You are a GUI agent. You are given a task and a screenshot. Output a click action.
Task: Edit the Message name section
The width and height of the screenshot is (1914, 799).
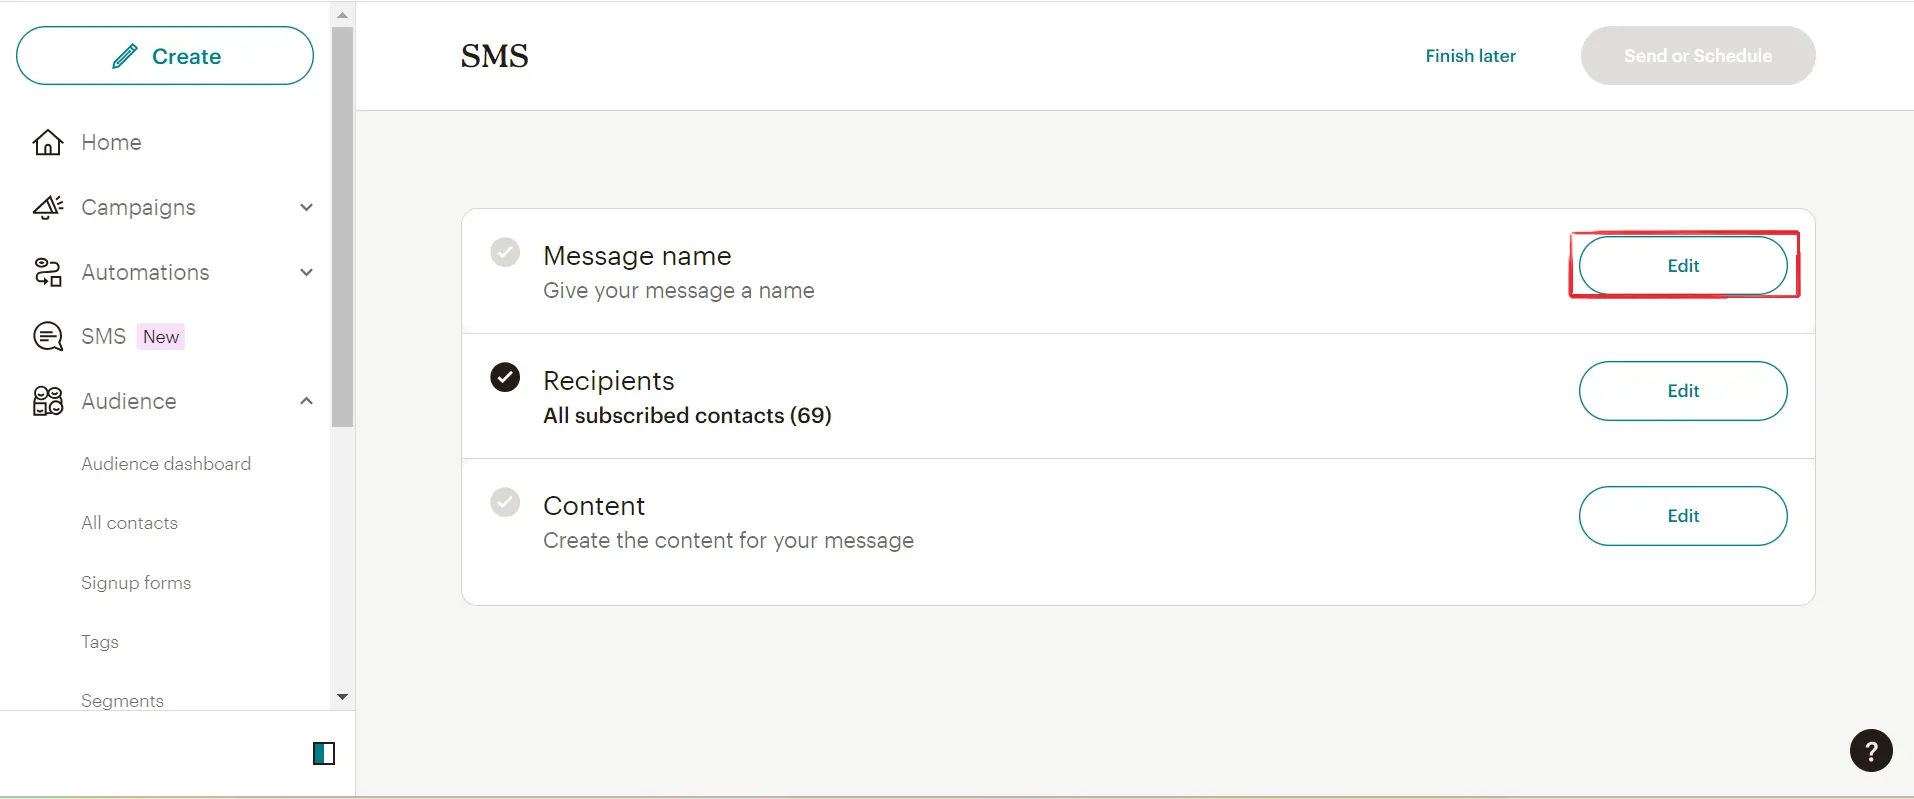pyautogui.click(x=1683, y=266)
